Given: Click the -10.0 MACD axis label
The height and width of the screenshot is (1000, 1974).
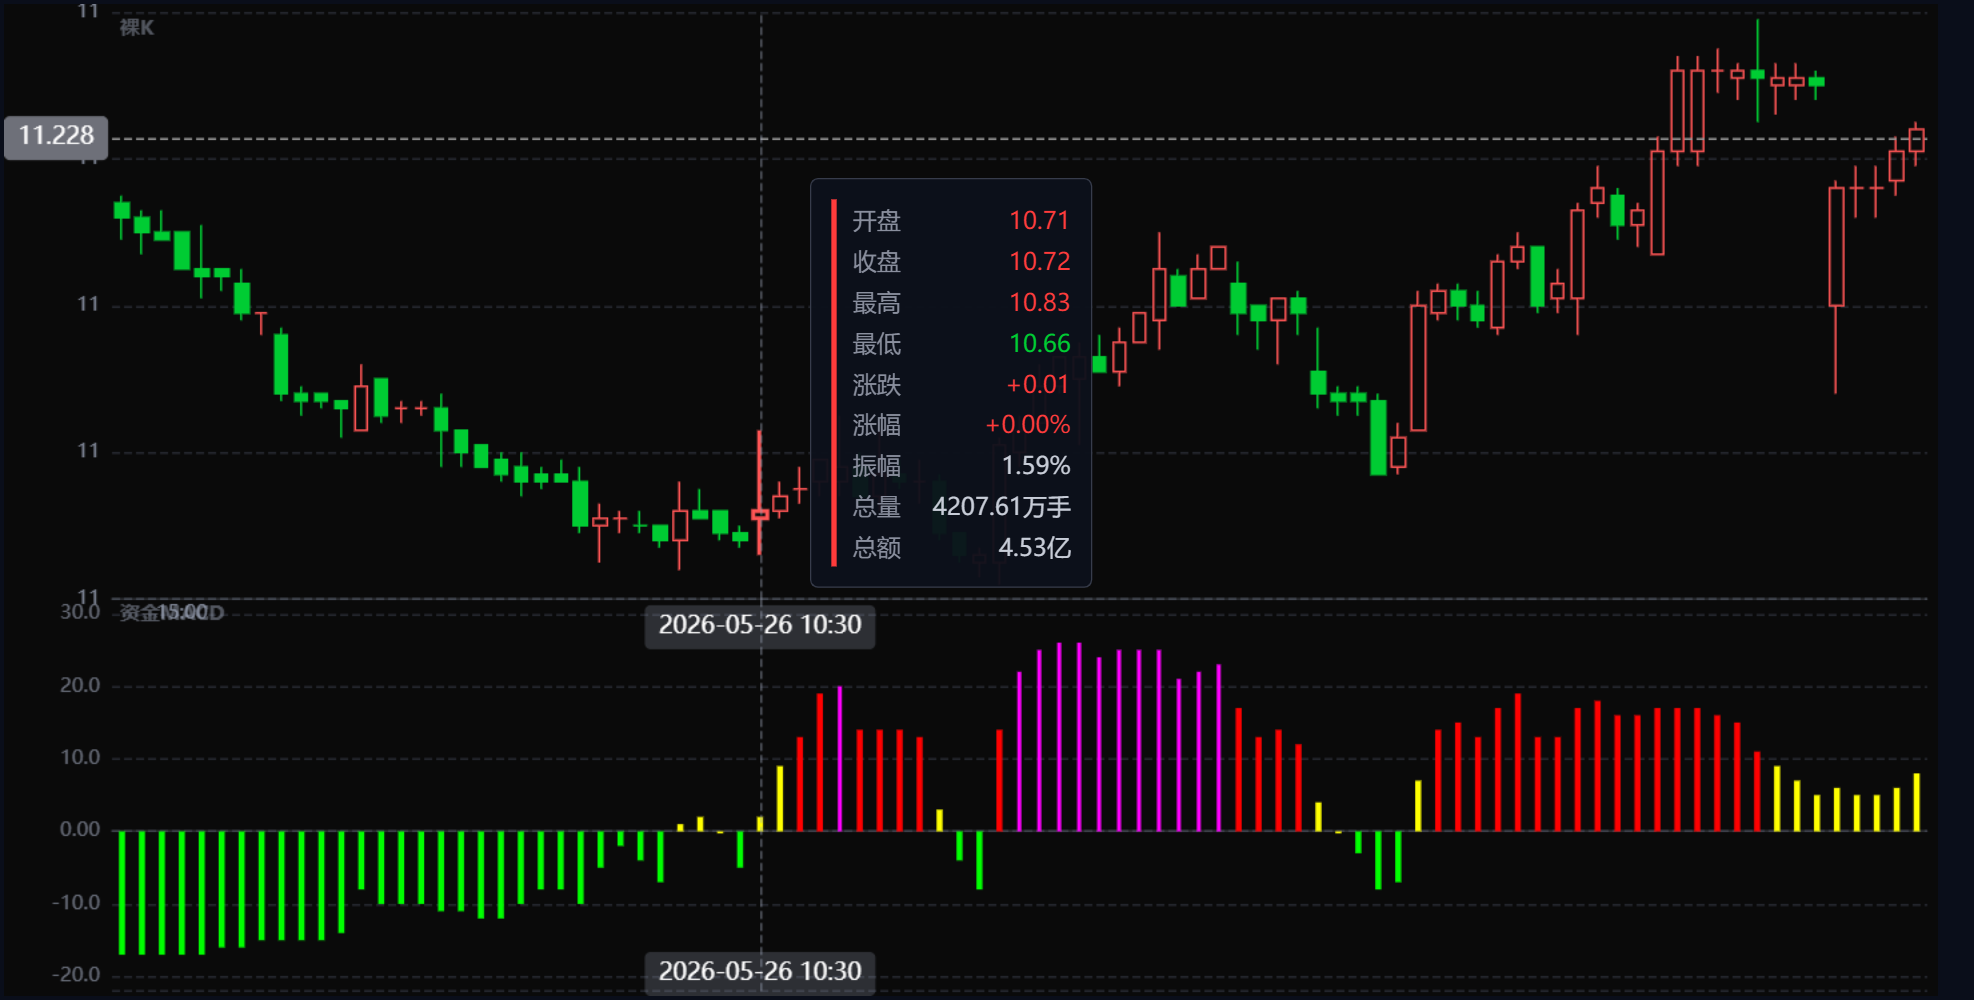Looking at the screenshot, I should pyautogui.click(x=76, y=903).
